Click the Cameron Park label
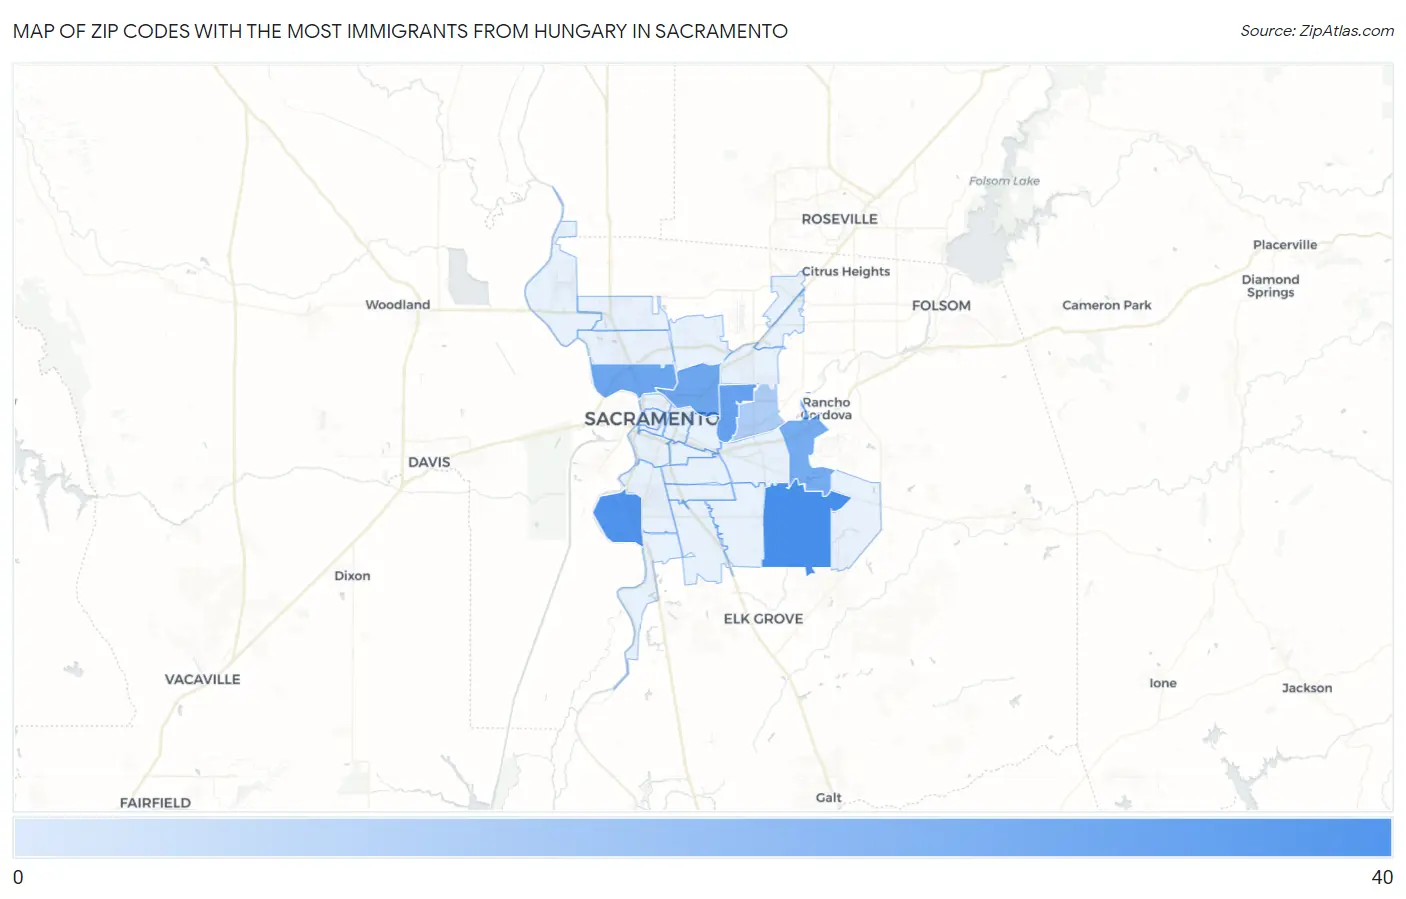1406x899 pixels. click(1106, 305)
